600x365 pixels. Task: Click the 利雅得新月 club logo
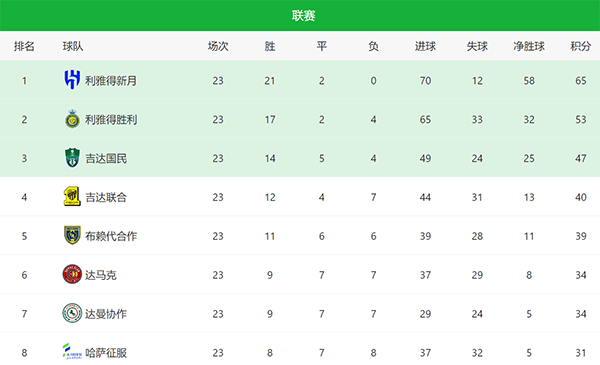click(x=72, y=80)
